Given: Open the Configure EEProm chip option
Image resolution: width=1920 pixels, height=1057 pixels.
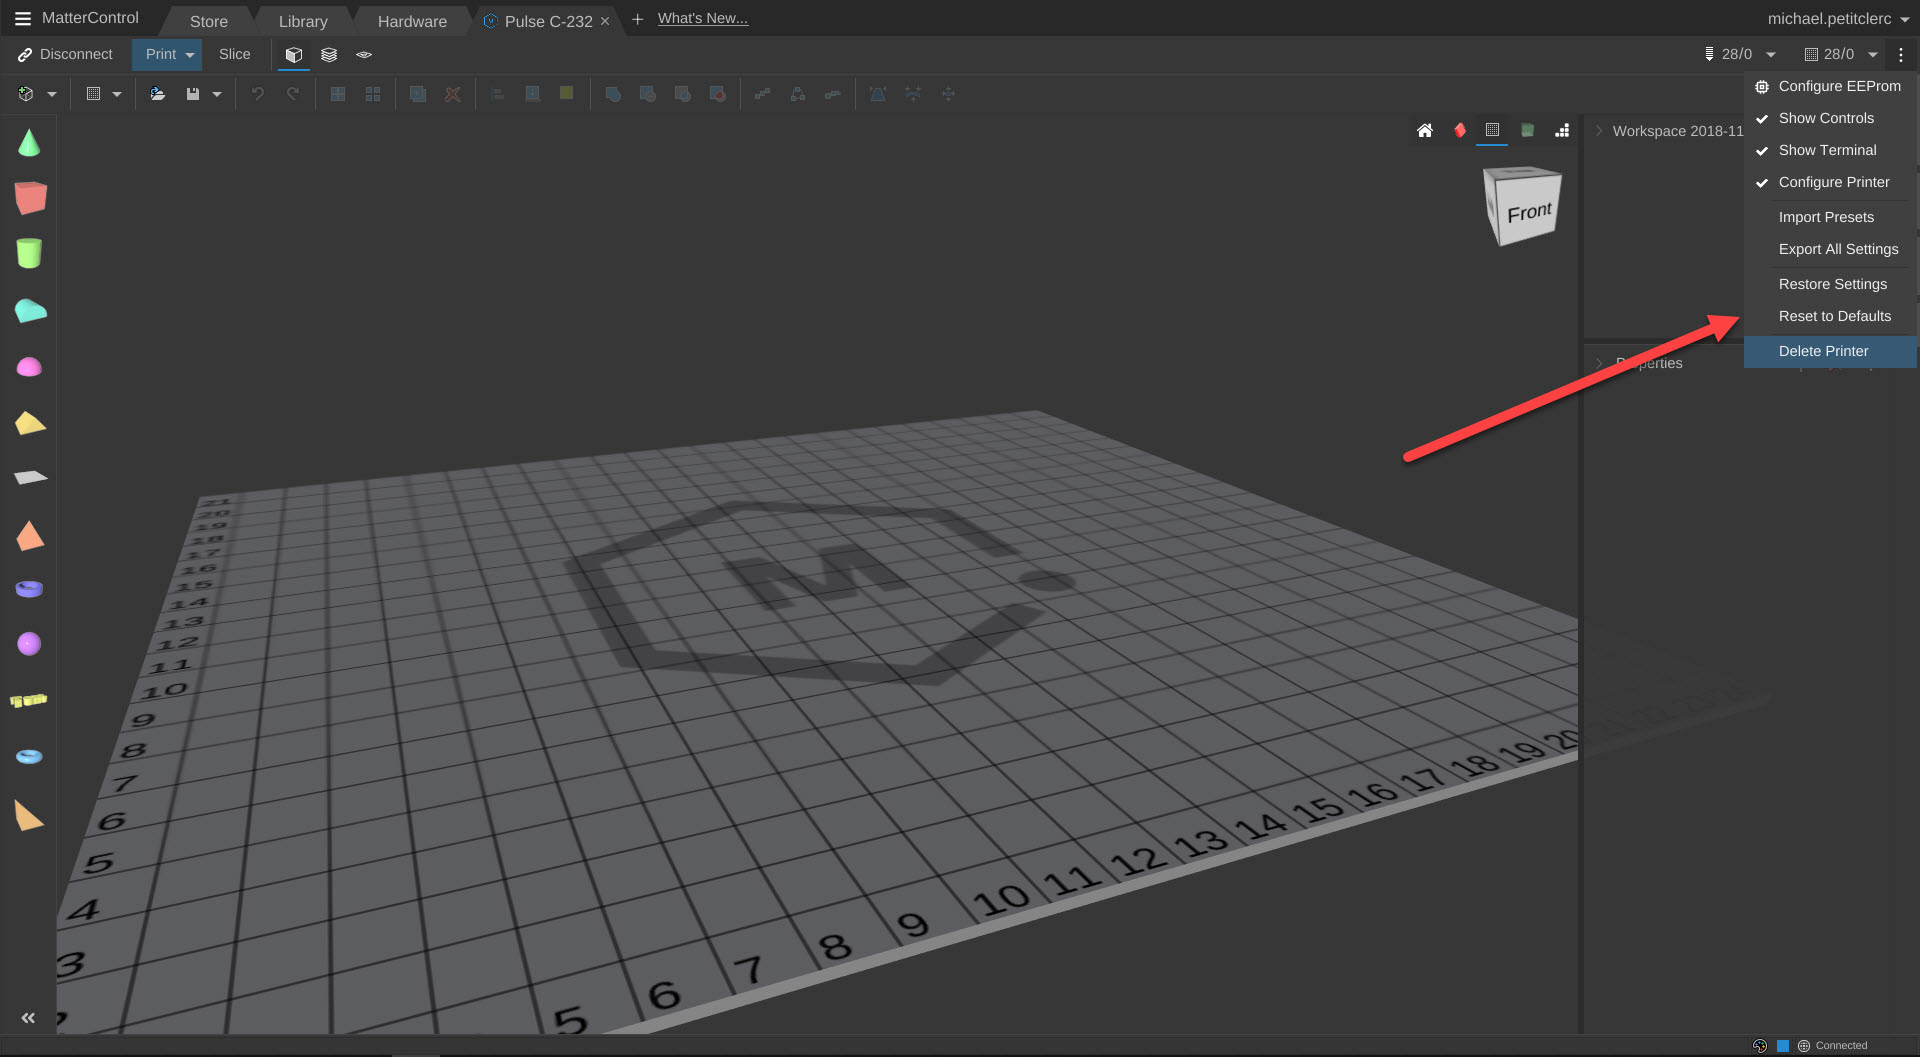Looking at the screenshot, I should point(1838,86).
